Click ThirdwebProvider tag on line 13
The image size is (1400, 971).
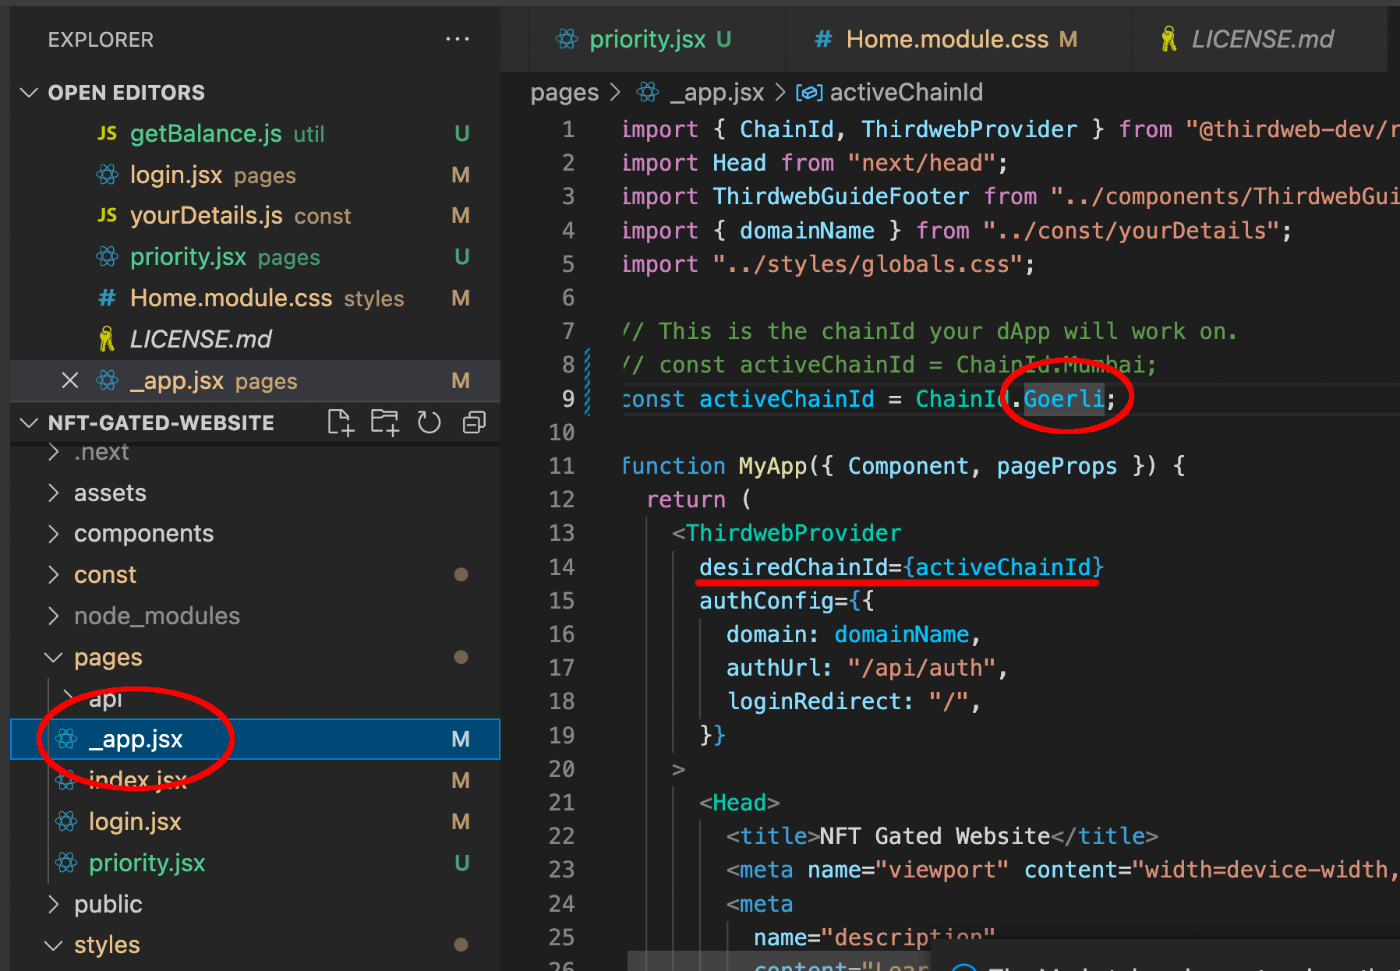793,533
